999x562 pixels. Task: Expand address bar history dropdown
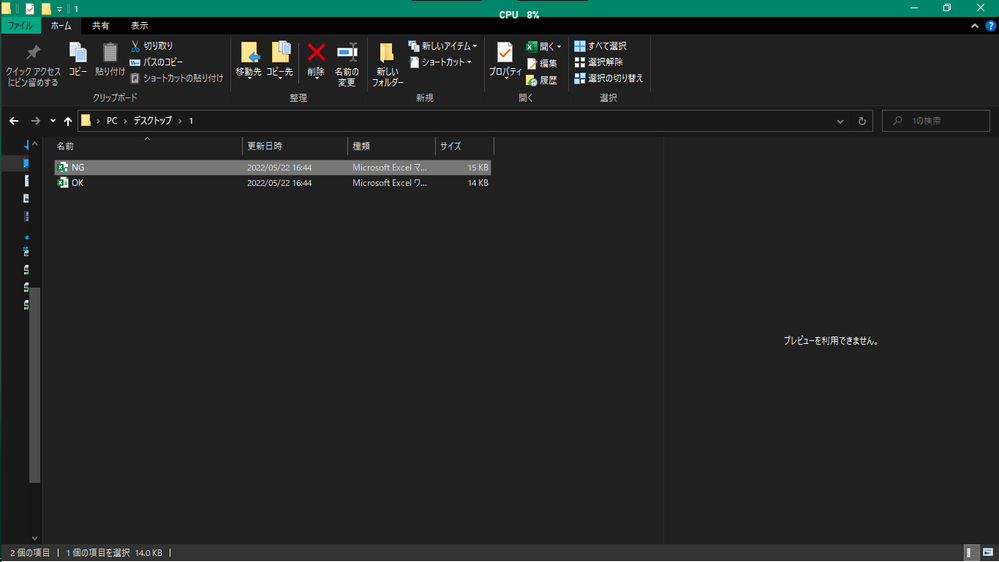point(840,121)
